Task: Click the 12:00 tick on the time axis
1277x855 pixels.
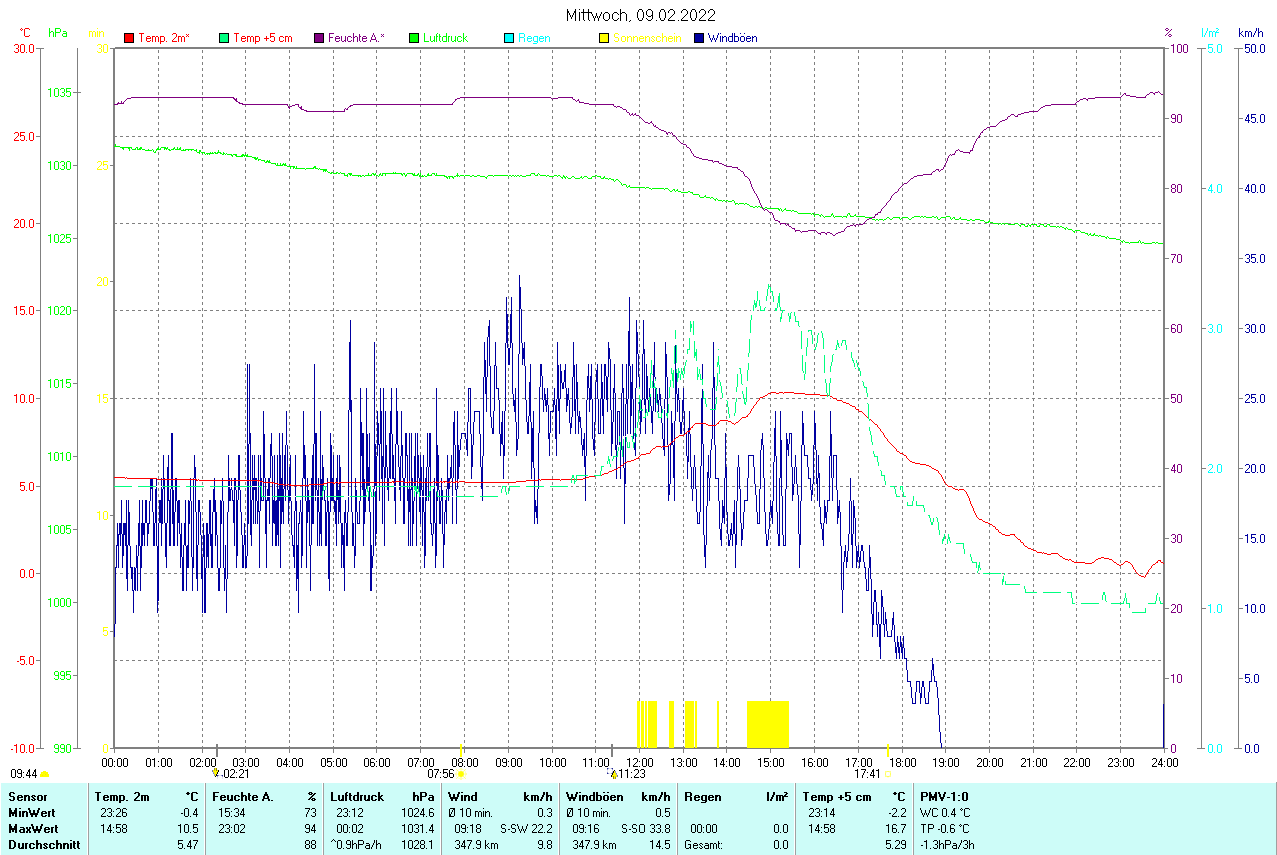Action: (x=639, y=762)
